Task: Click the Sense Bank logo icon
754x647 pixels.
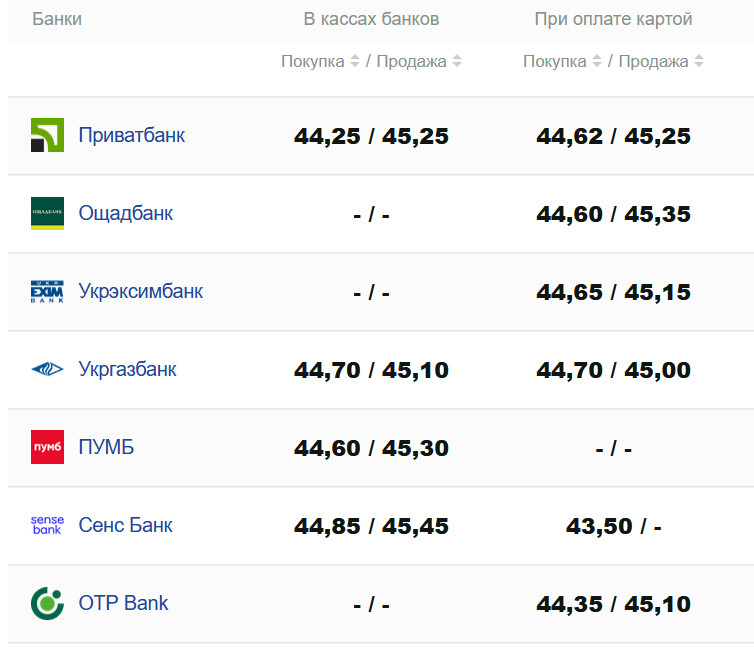Action: pyautogui.click(x=47, y=525)
